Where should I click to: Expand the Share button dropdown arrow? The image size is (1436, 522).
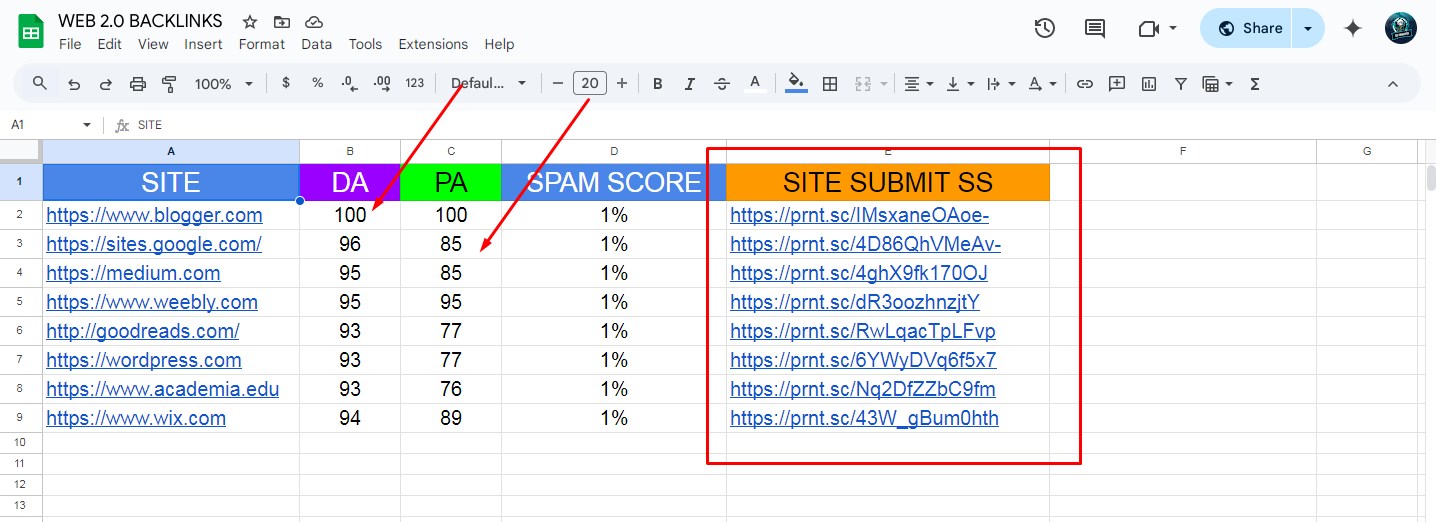tap(1308, 28)
